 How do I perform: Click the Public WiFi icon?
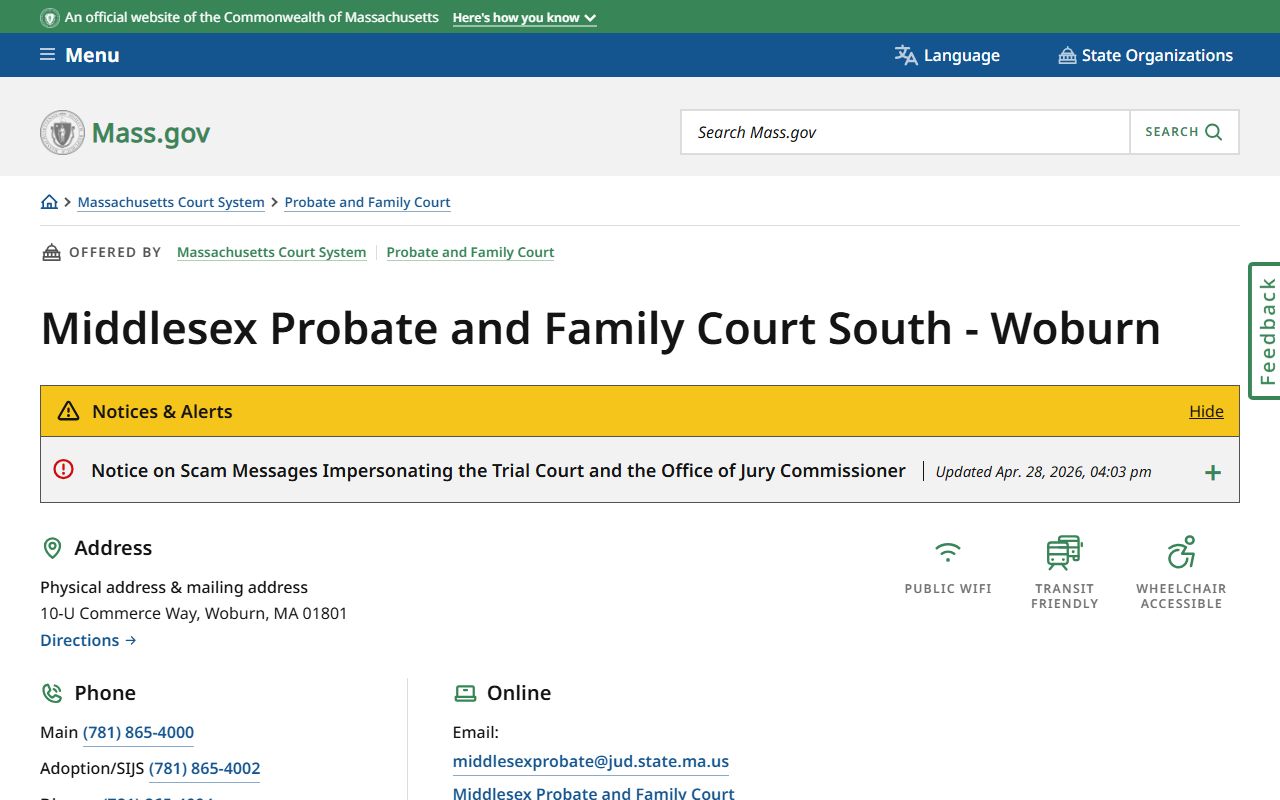(x=947, y=552)
